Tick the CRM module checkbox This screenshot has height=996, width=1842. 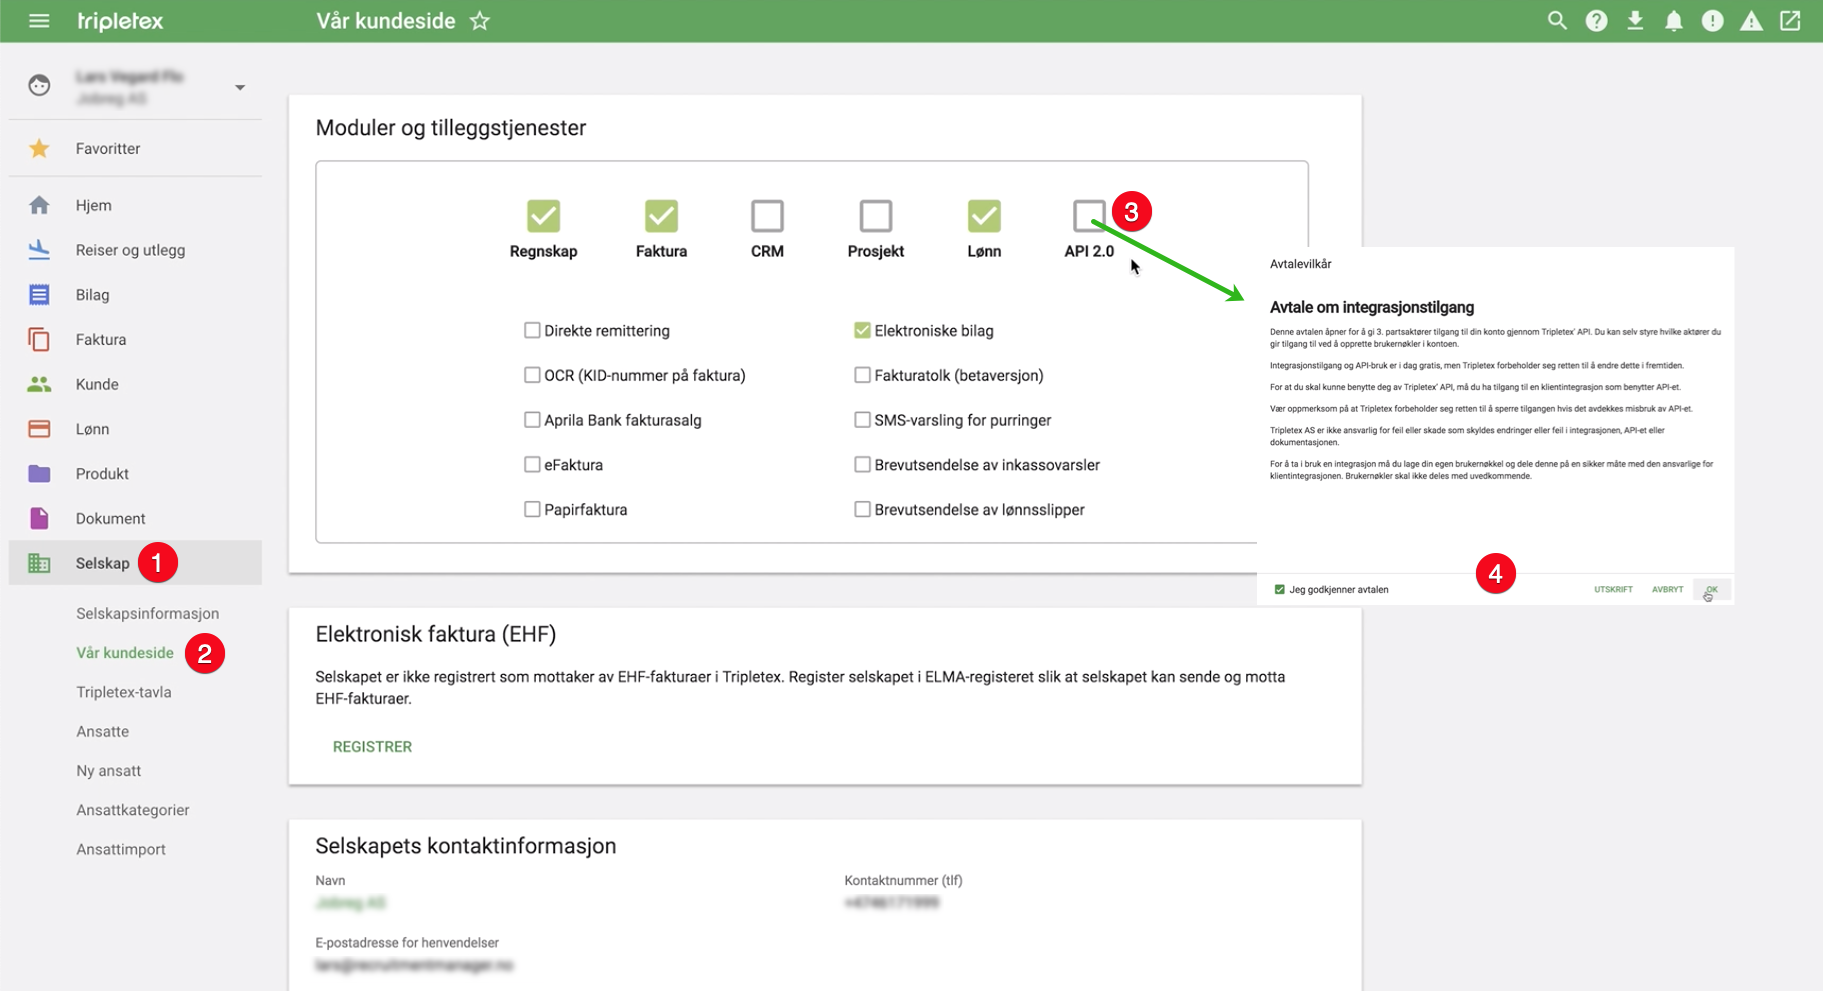pyautogui.click(x=767, y=215)
